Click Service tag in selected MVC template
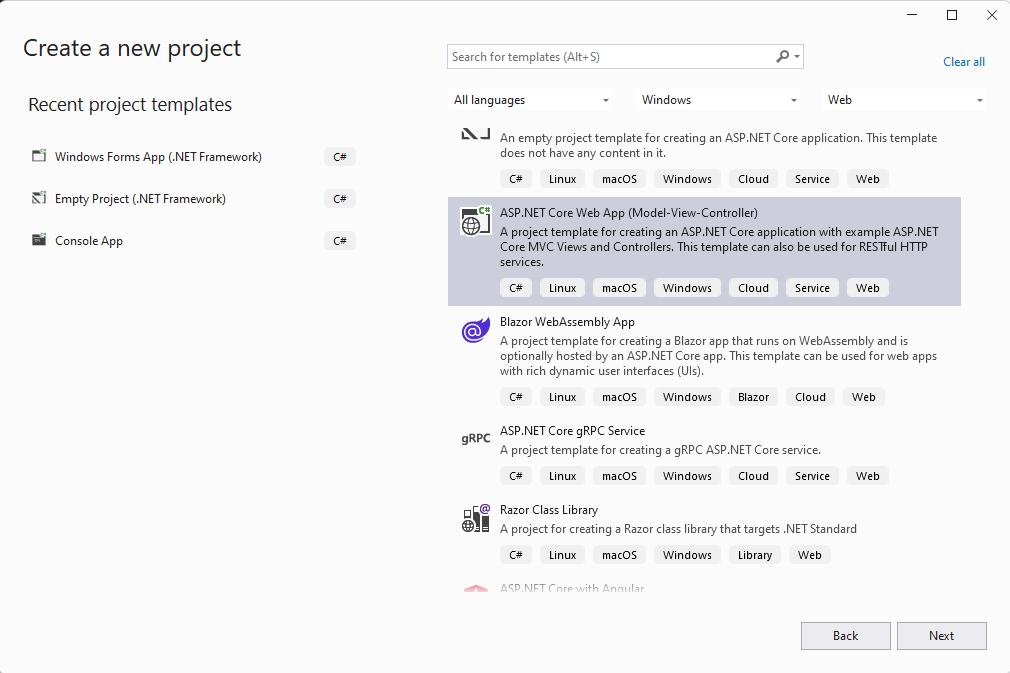 tap(812, 288)
